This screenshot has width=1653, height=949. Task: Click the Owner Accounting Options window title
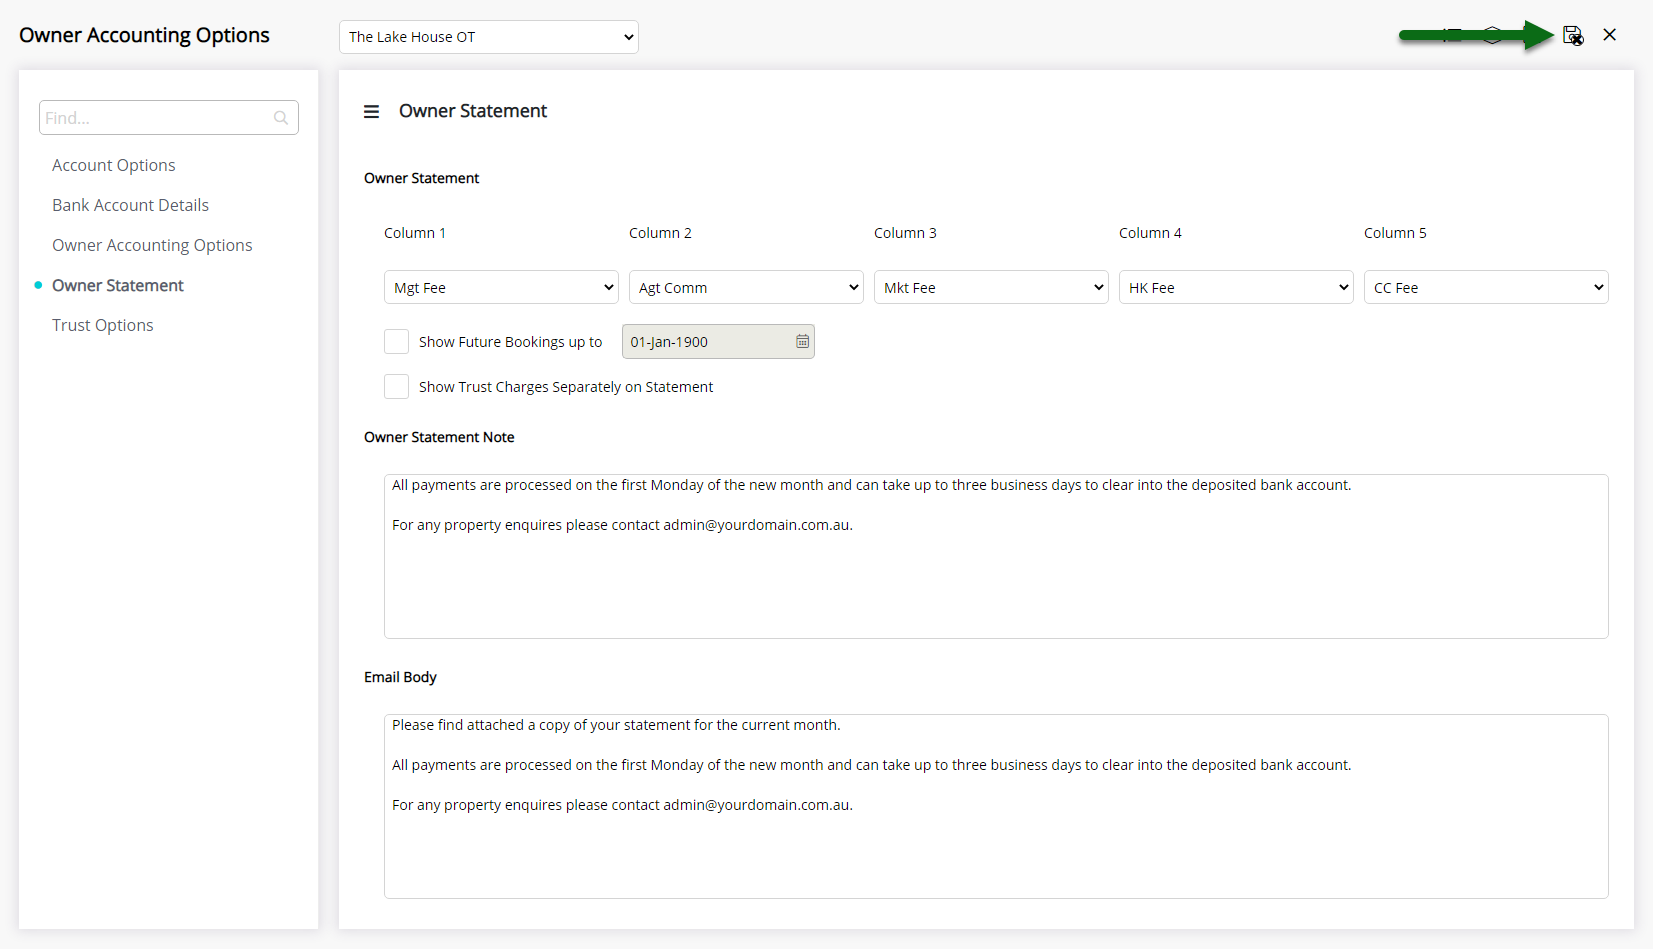[x=144, y=35]
